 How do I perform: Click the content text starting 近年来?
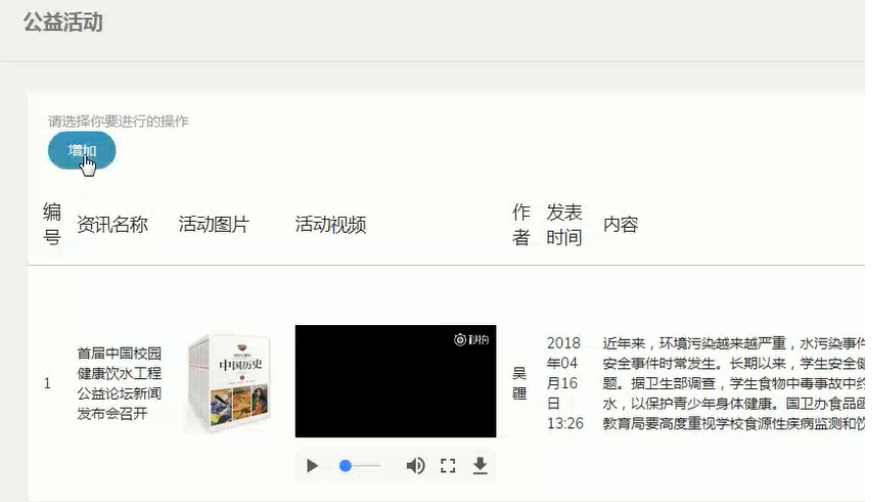[733, 384]
